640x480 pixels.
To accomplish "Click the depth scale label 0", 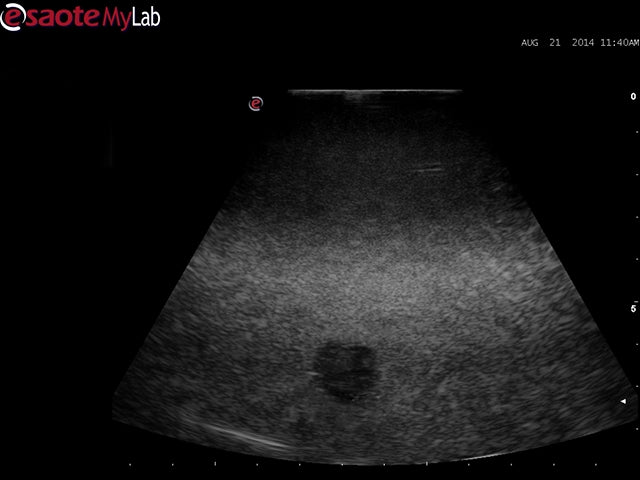I will coord(633,96).
